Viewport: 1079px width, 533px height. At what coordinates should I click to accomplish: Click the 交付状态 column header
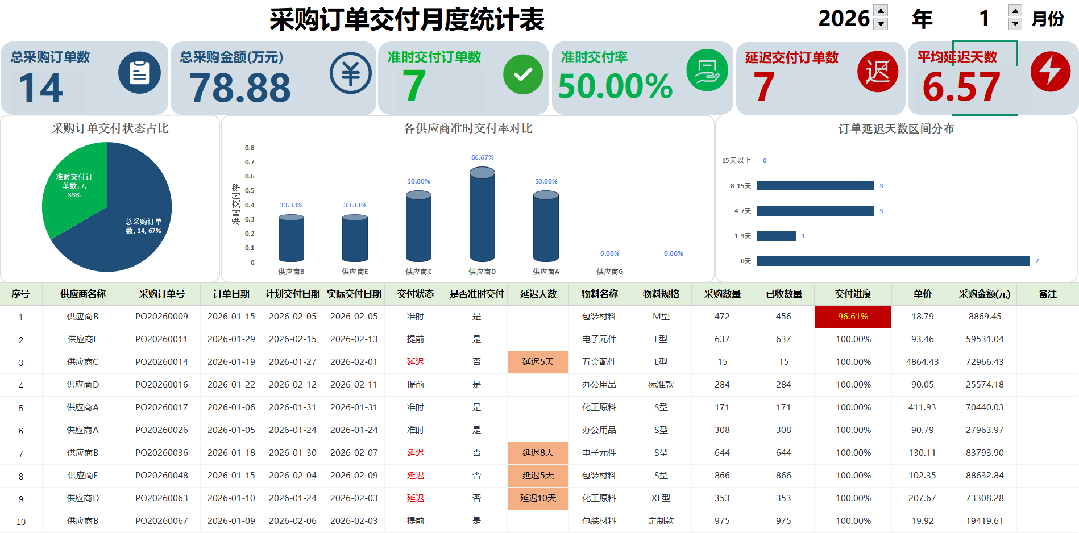[416, 294]
